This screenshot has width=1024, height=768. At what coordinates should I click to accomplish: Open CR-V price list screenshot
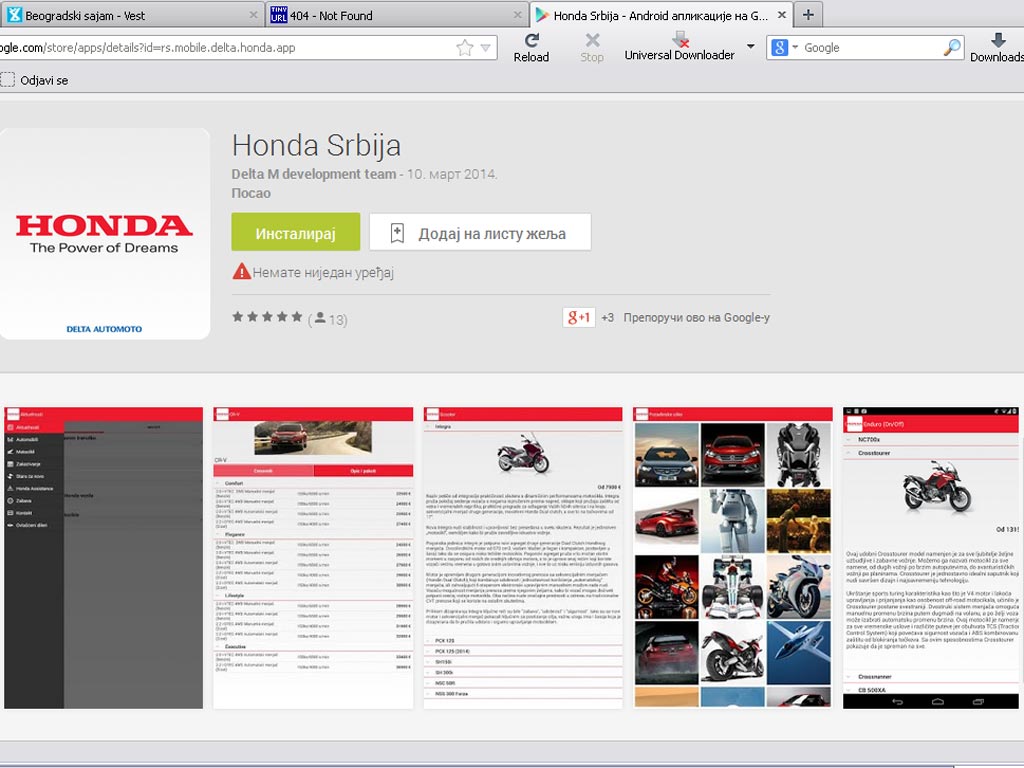point(313,558)
